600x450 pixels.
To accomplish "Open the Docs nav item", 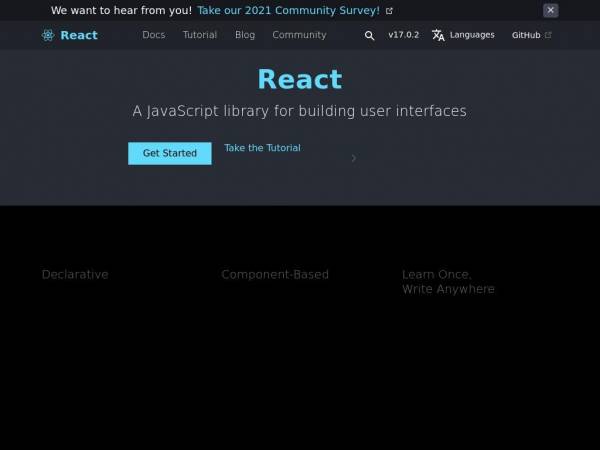I will (x=153, y=35).
